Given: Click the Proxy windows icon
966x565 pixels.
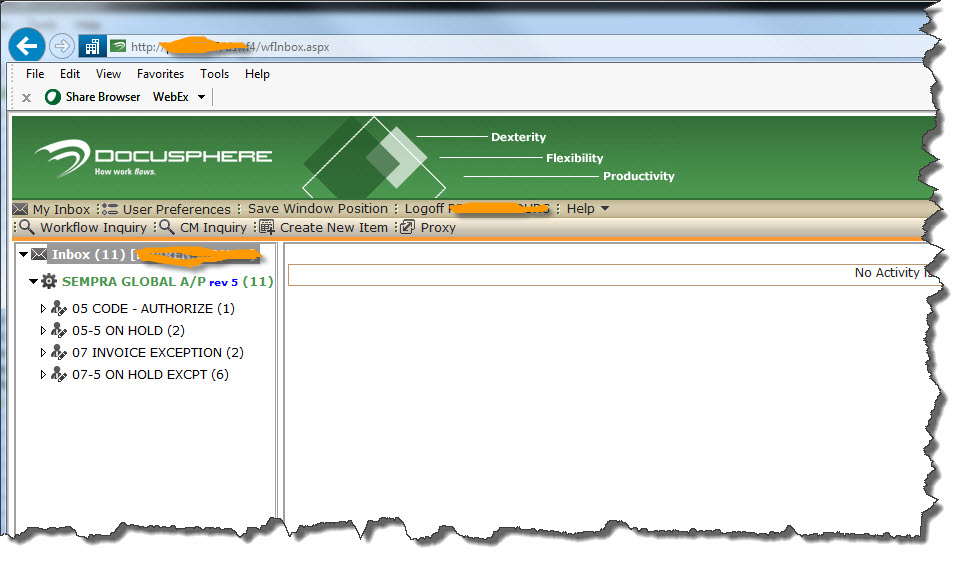Looking at the screenshot, I should coord(407,227).
